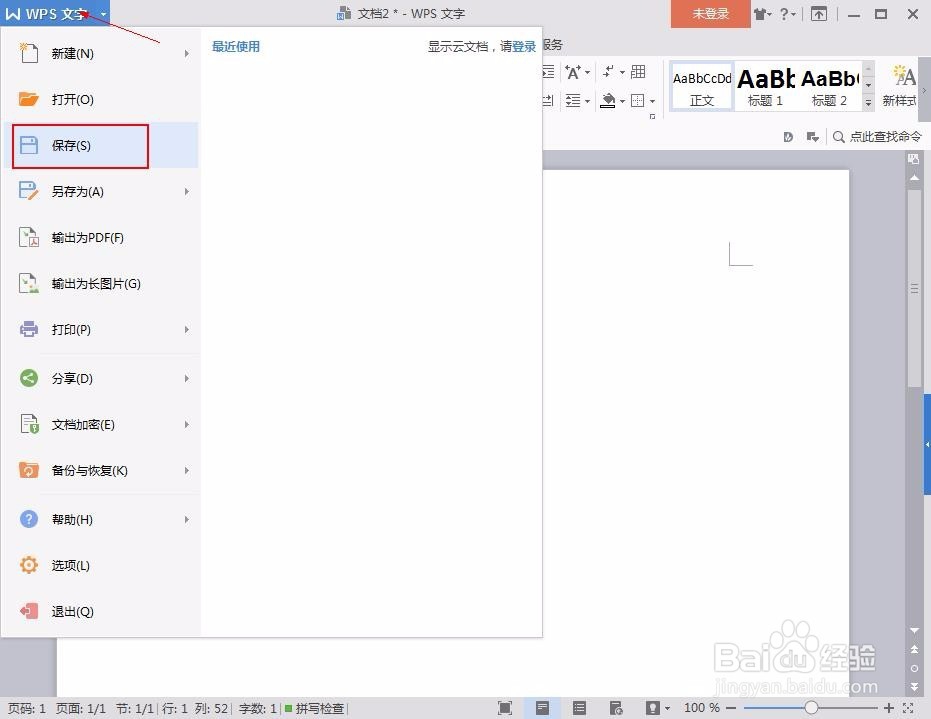Click the backup and restore folder icon
Screen dimensions: 931x719
click(x=28, y=470)
